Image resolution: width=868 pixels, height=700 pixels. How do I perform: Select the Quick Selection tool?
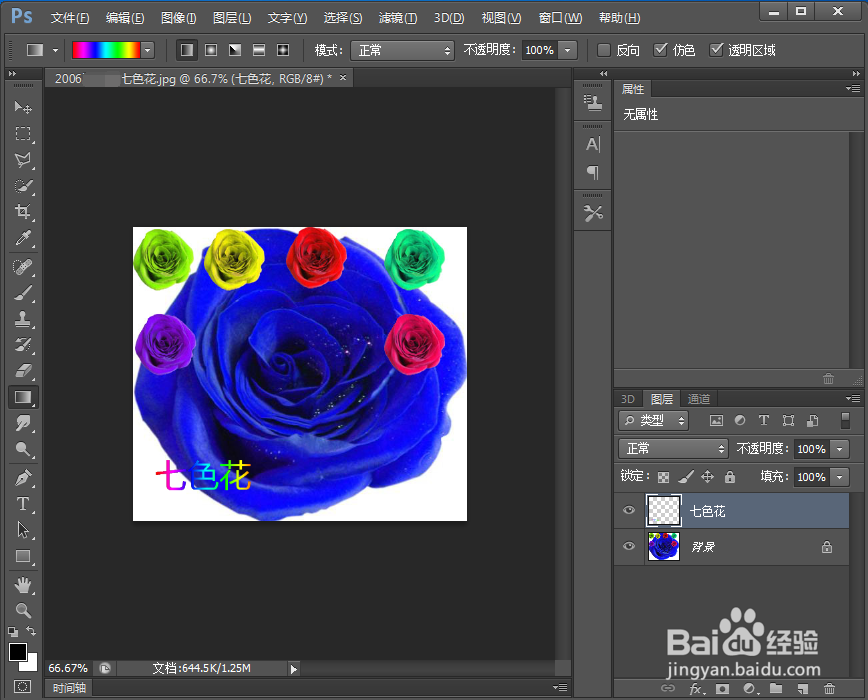pos(23,186)
